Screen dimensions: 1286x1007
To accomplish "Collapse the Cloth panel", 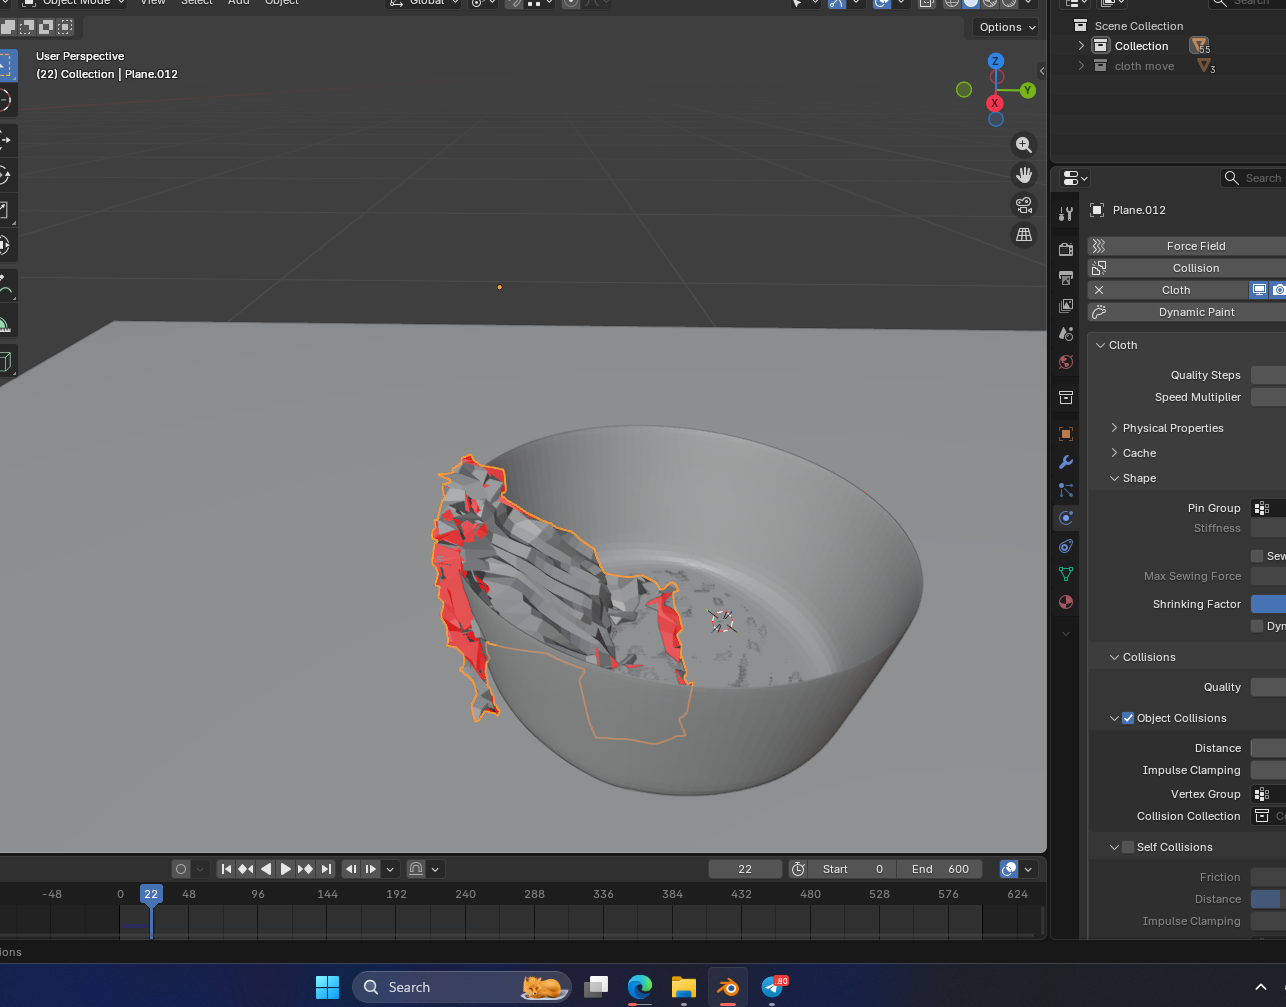I will click(x=1101, y=345).
